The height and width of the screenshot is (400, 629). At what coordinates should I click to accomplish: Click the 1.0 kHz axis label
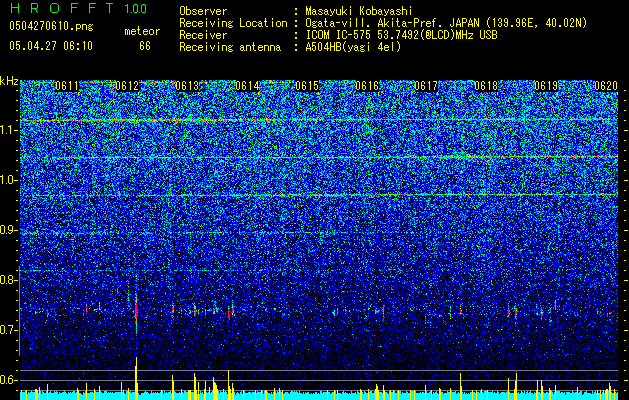[x=8, y=180]
